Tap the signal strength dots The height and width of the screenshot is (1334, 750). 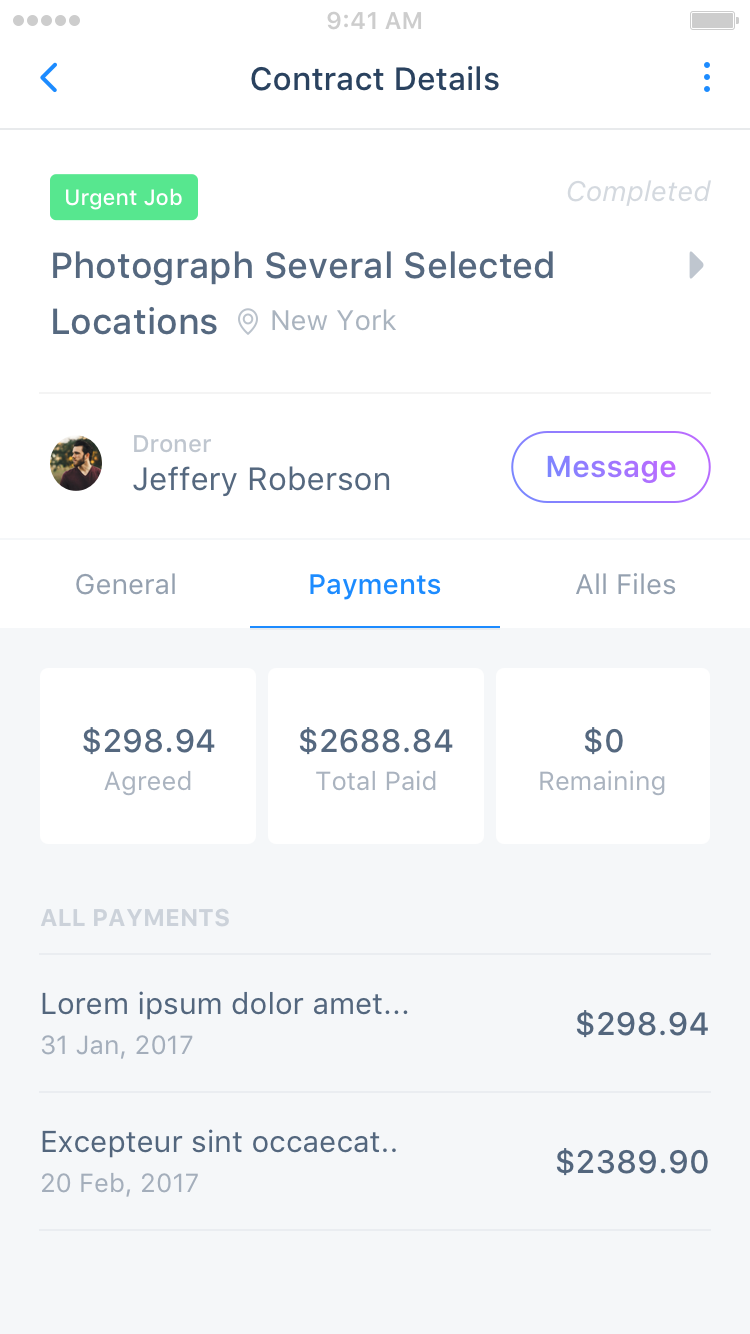(x=46, y=20)
